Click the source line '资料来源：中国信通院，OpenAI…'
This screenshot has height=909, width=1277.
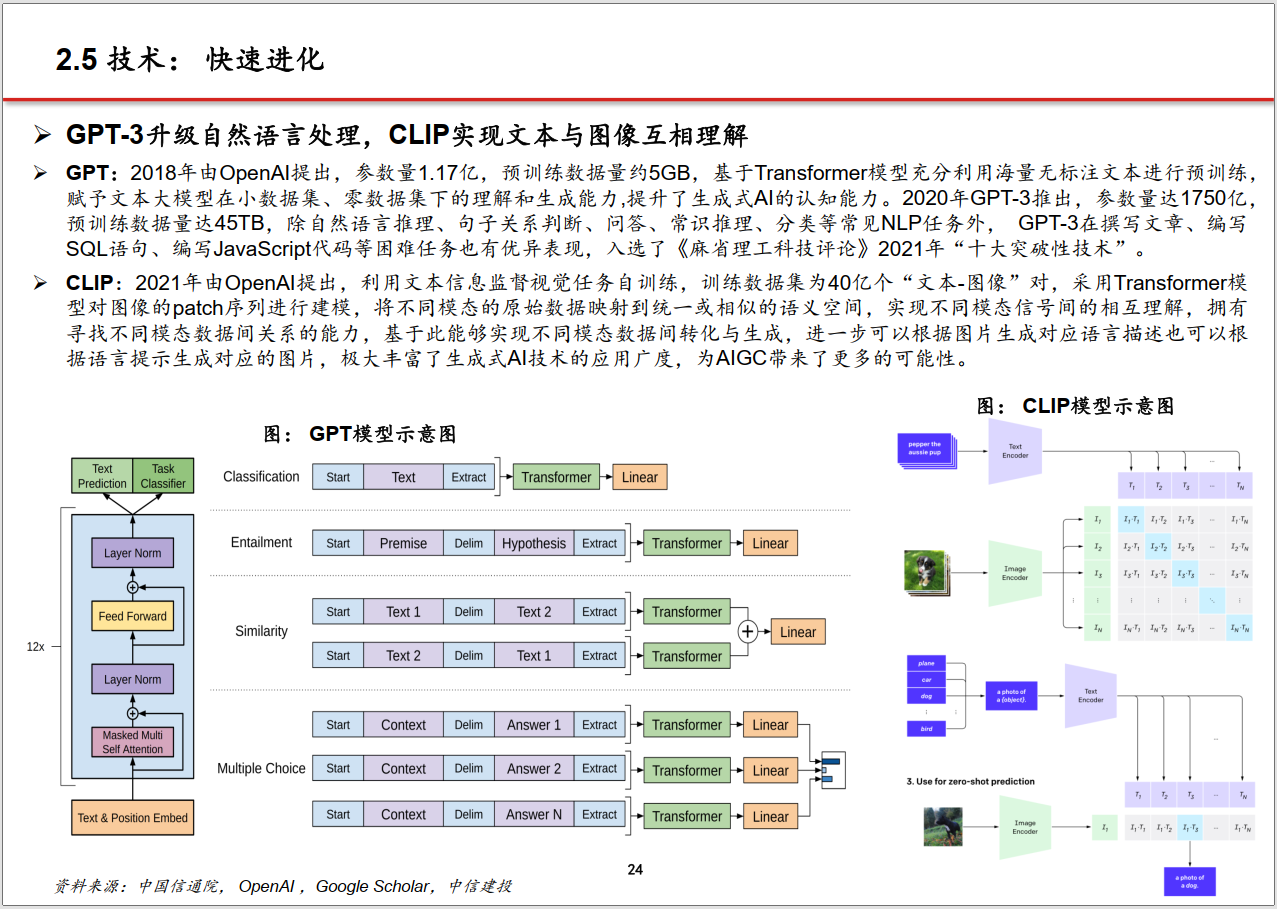283,886
